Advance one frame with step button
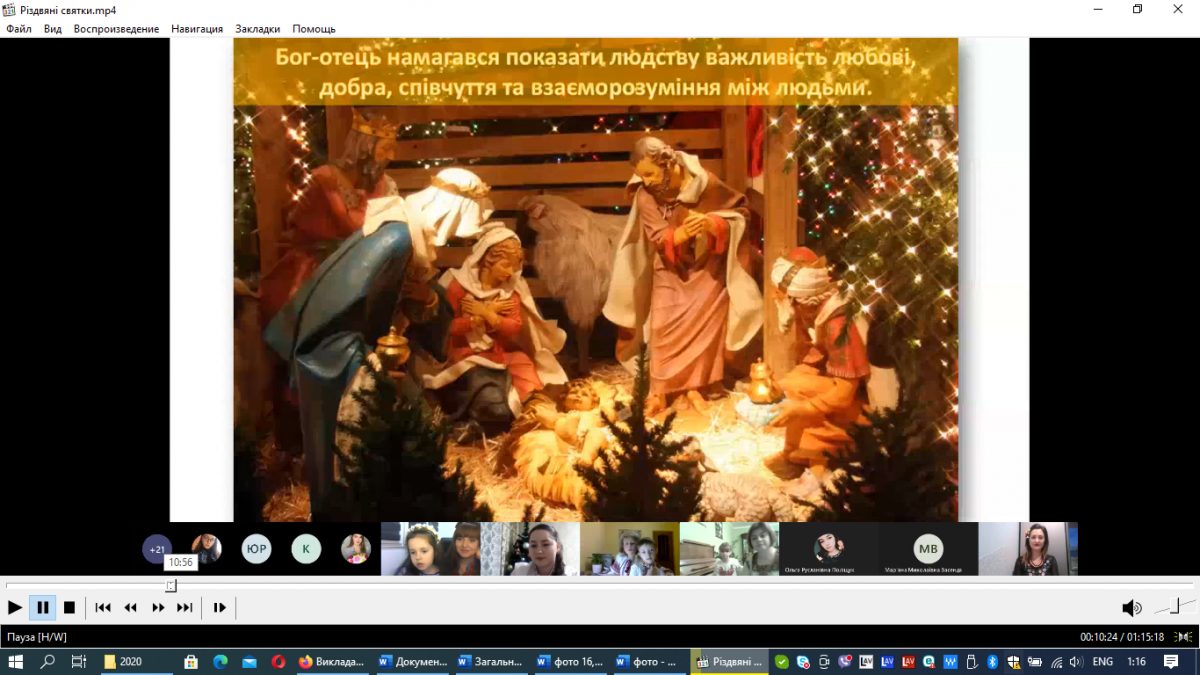The height and width of the screenshot is (675, 1200). (220, 607)
